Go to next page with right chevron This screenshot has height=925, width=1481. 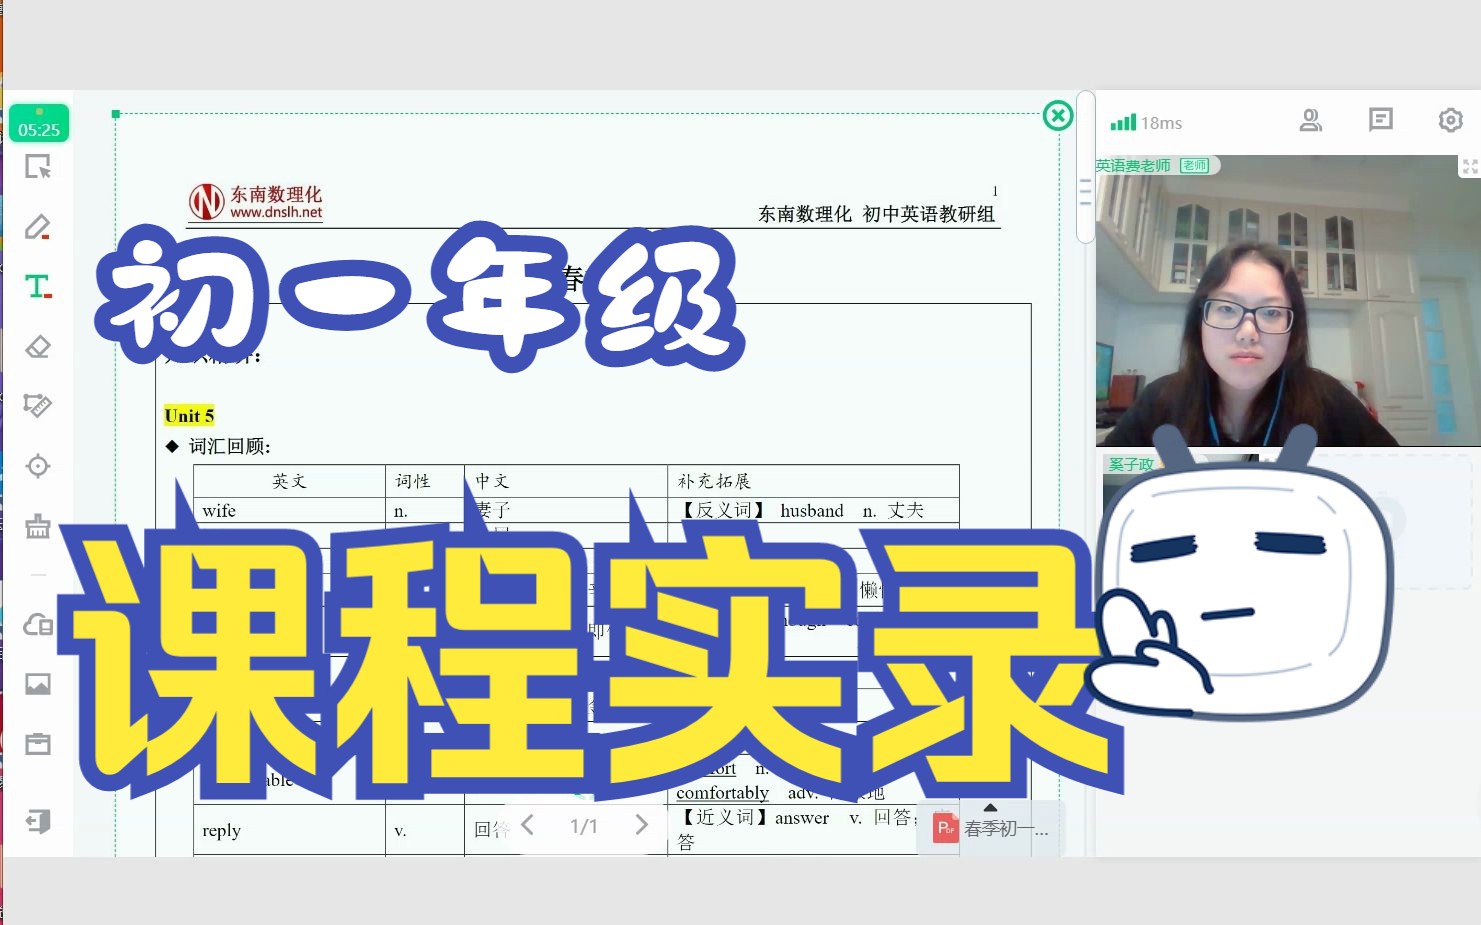(641, 824)
